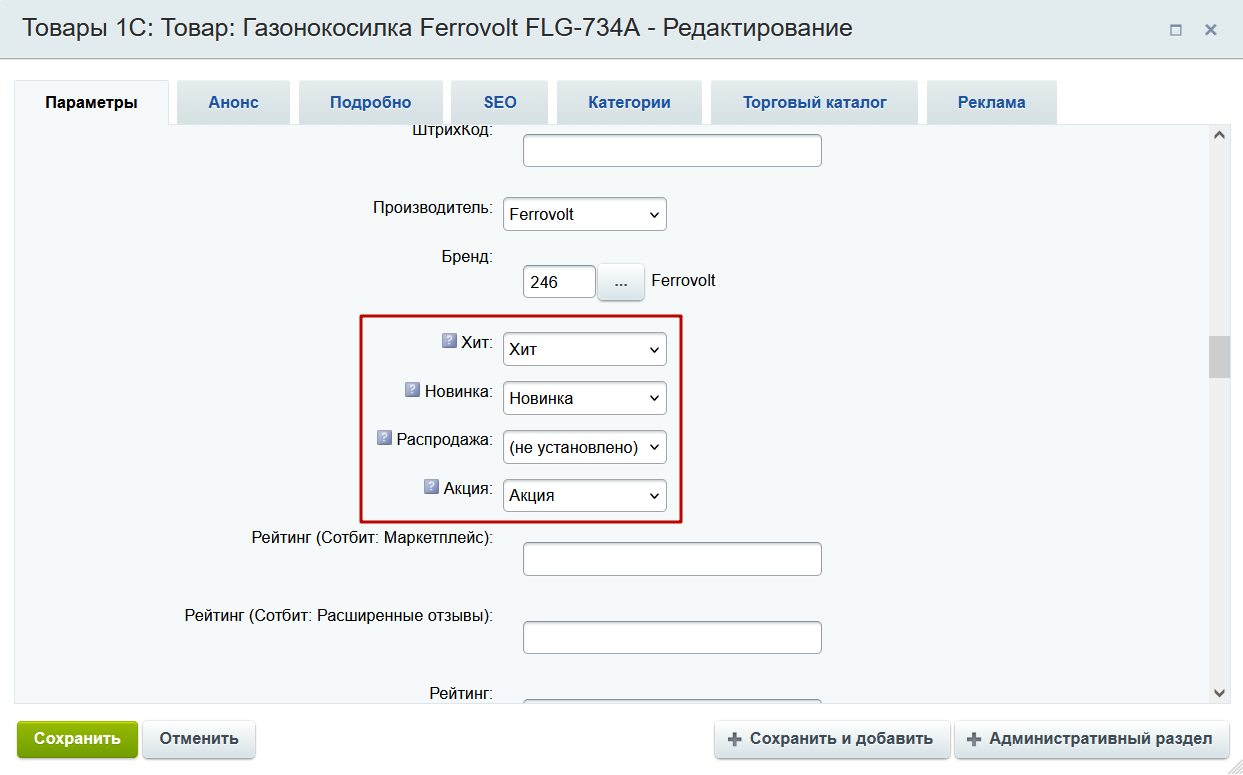Screen dimensions: 1243x775
Task: Save the product with Сохранить
Action: [x=77, y=740]
